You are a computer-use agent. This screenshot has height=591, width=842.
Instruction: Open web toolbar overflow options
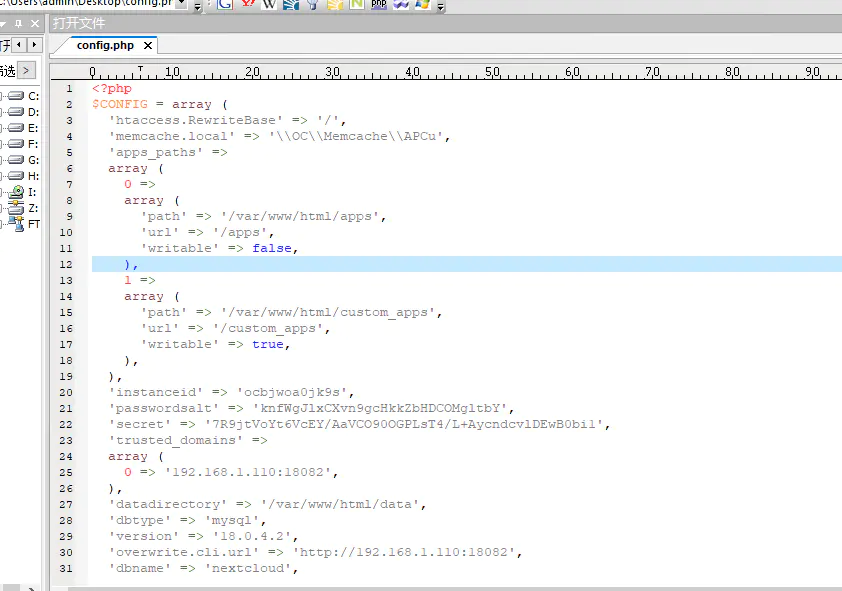click(440, 6)
